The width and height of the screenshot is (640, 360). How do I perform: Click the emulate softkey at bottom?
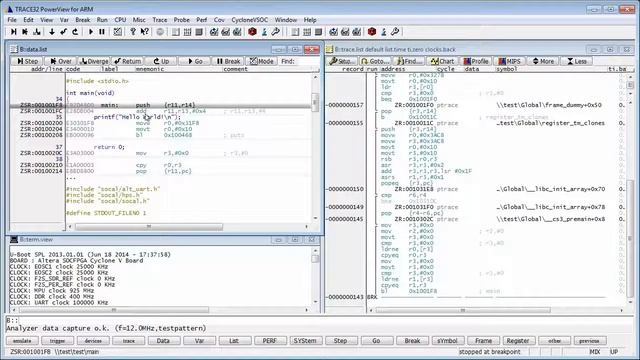(22, 340)
